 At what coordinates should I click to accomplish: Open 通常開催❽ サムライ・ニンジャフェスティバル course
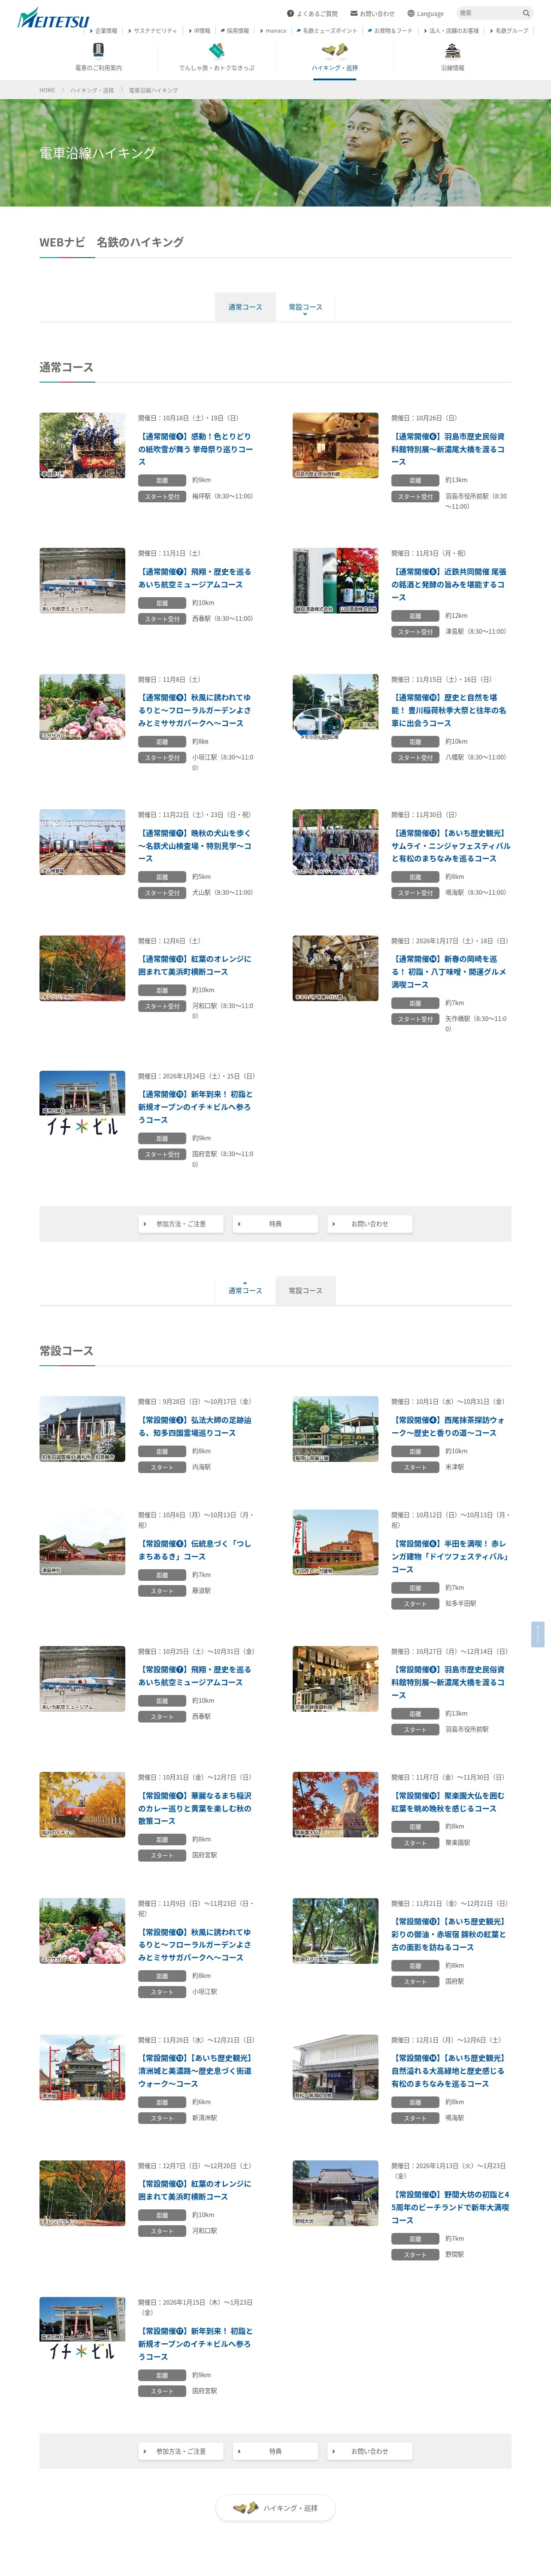point(450,845)
